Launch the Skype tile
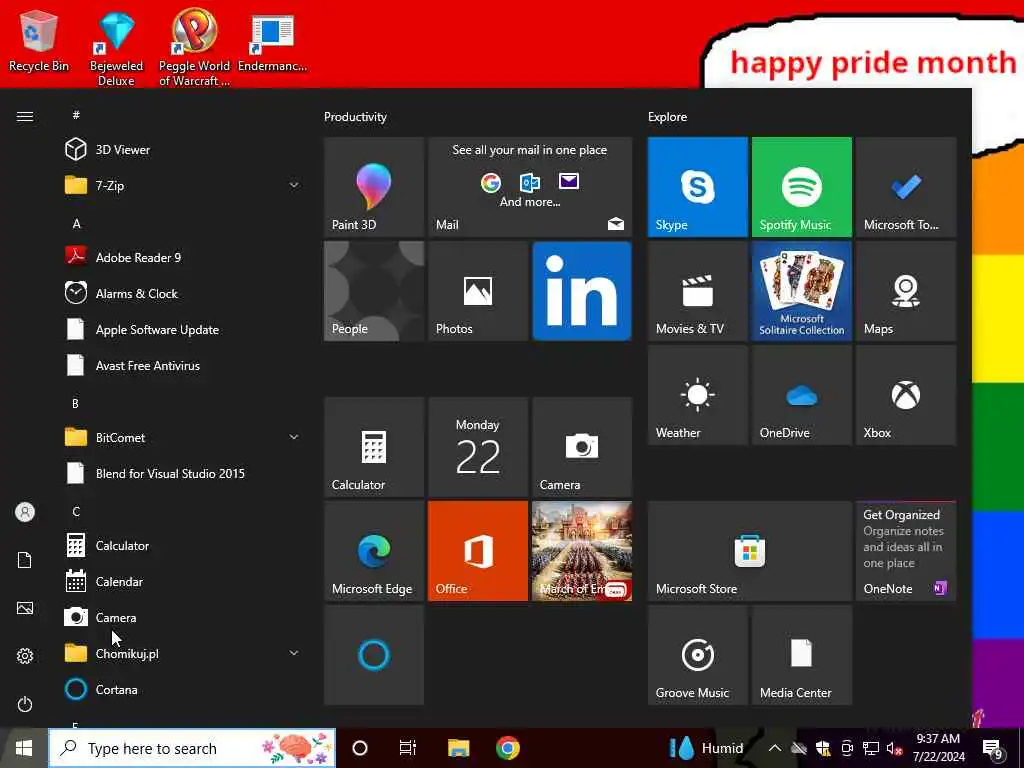The width and height of the screenshot is (1024, 768). [697, 187]
